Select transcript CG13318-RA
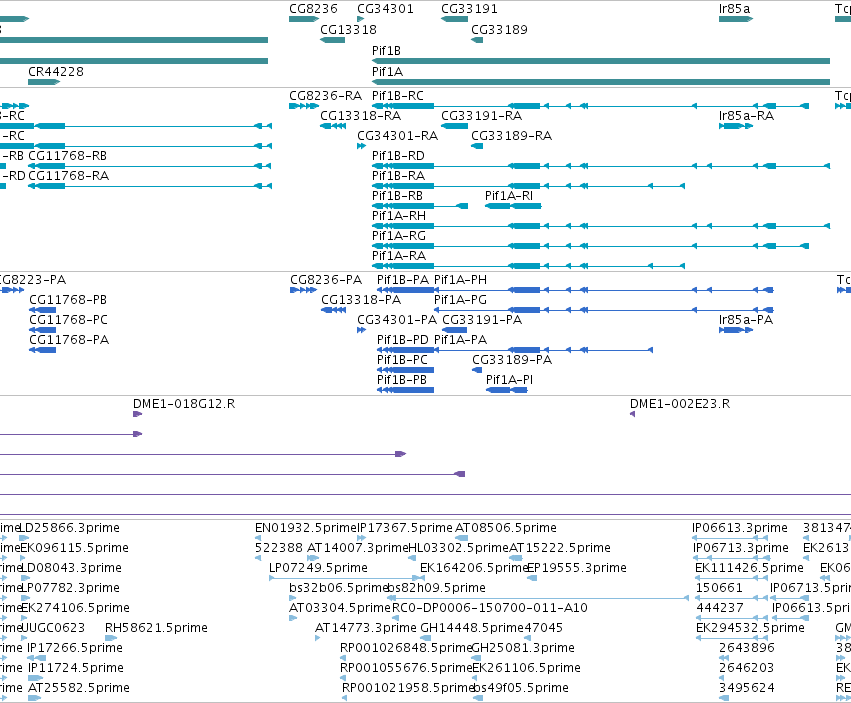Screen dimensions: 851x703 click(x=333, y=126)
